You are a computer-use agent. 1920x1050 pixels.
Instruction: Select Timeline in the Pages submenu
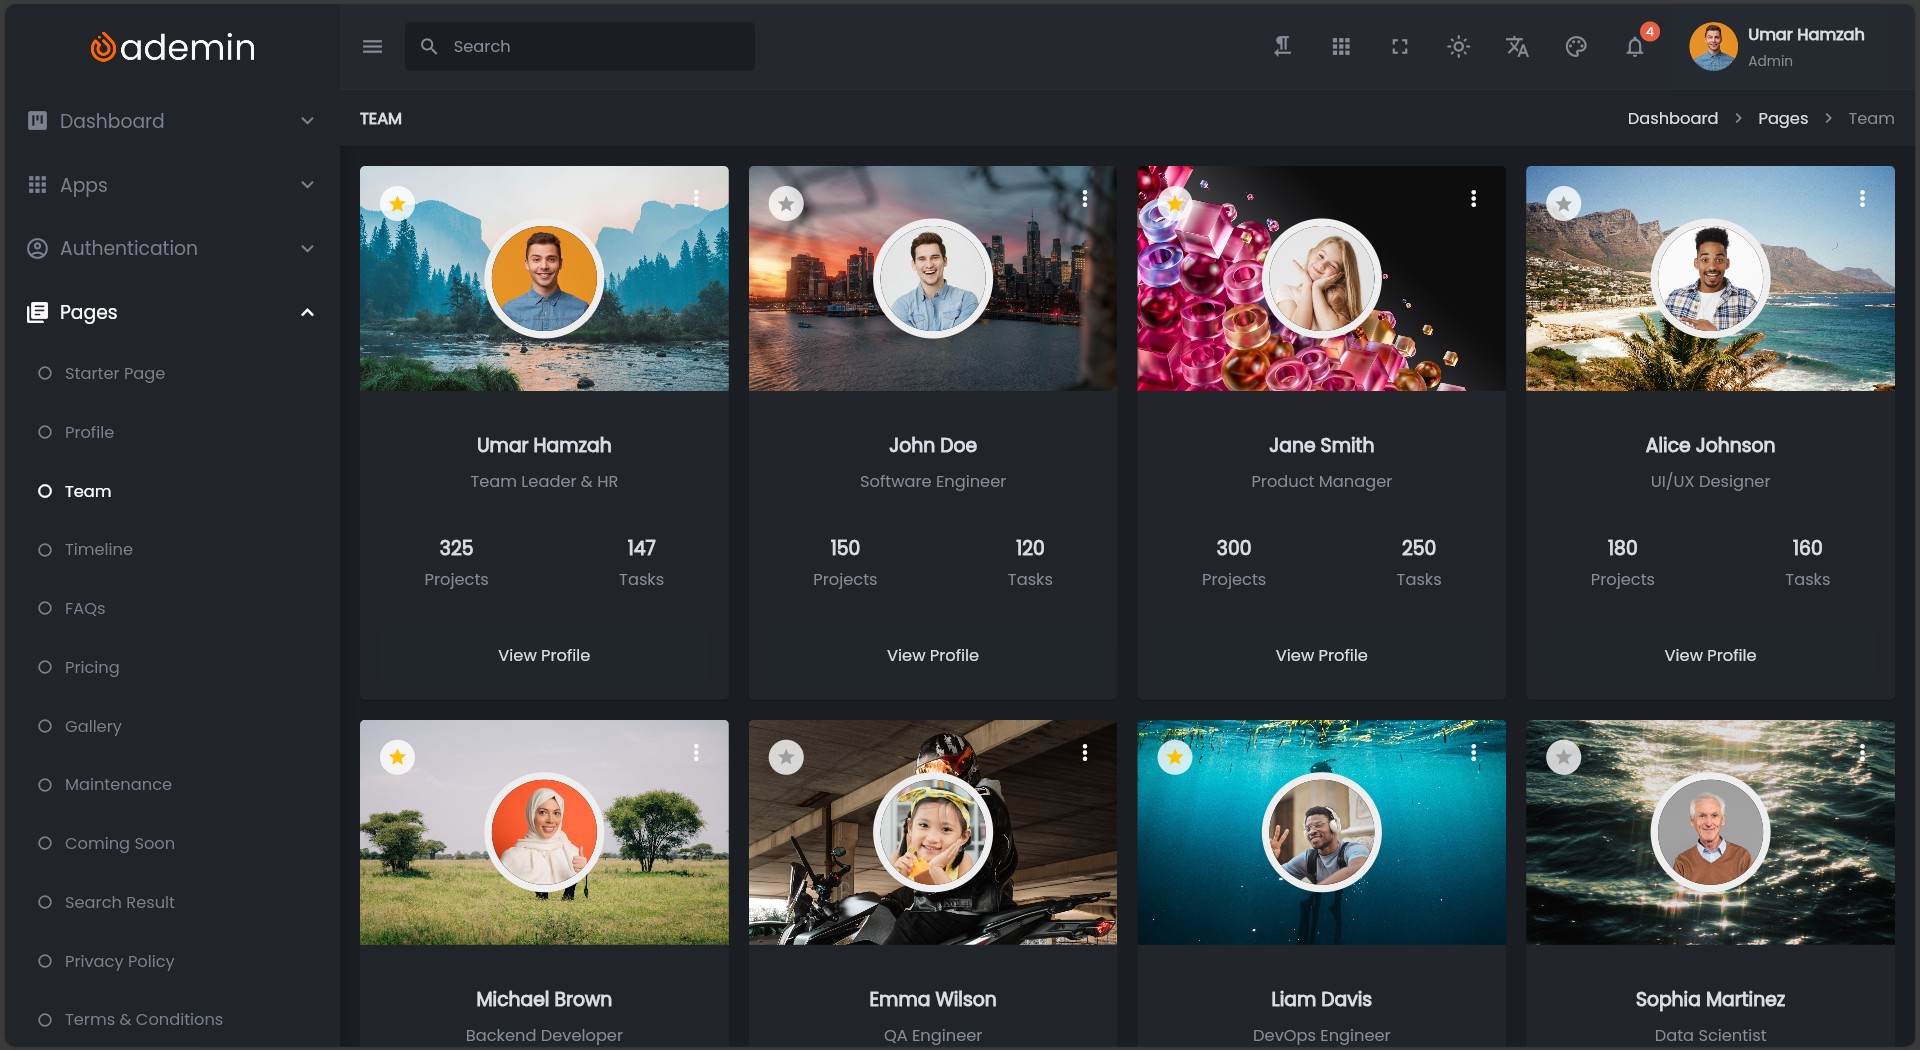98,549
